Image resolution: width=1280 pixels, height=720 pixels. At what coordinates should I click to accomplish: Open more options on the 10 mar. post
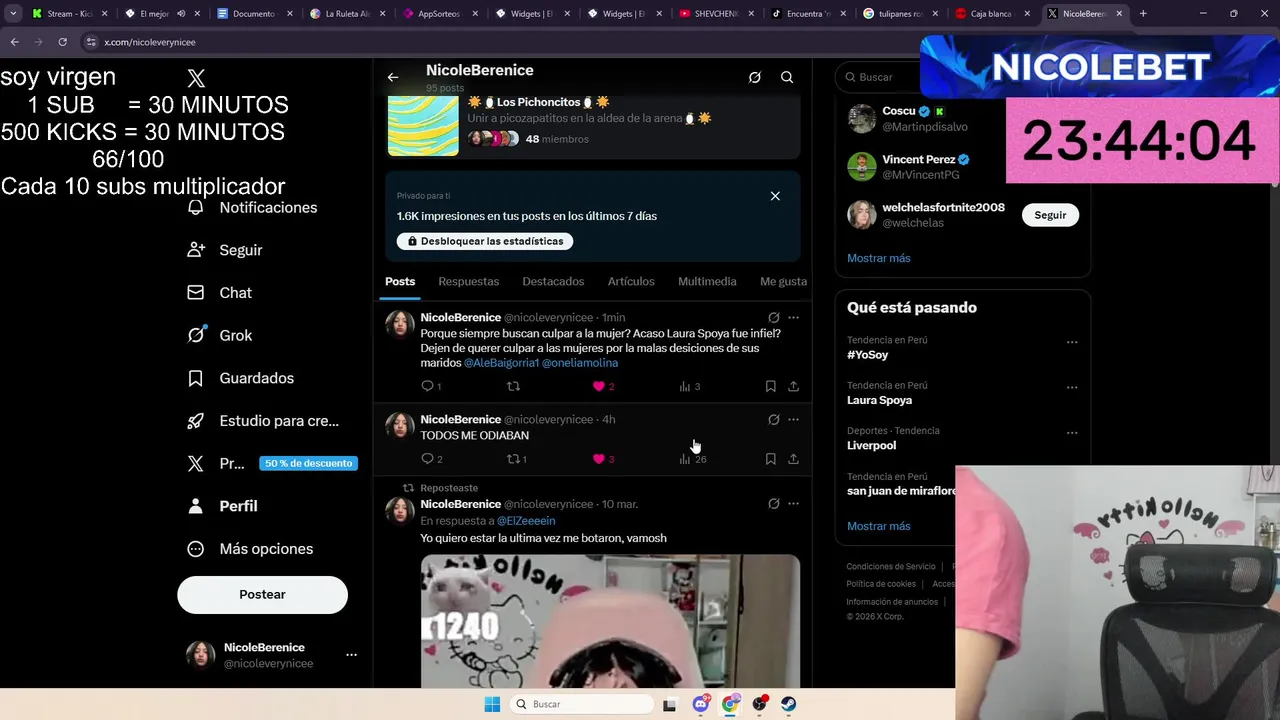793,504
